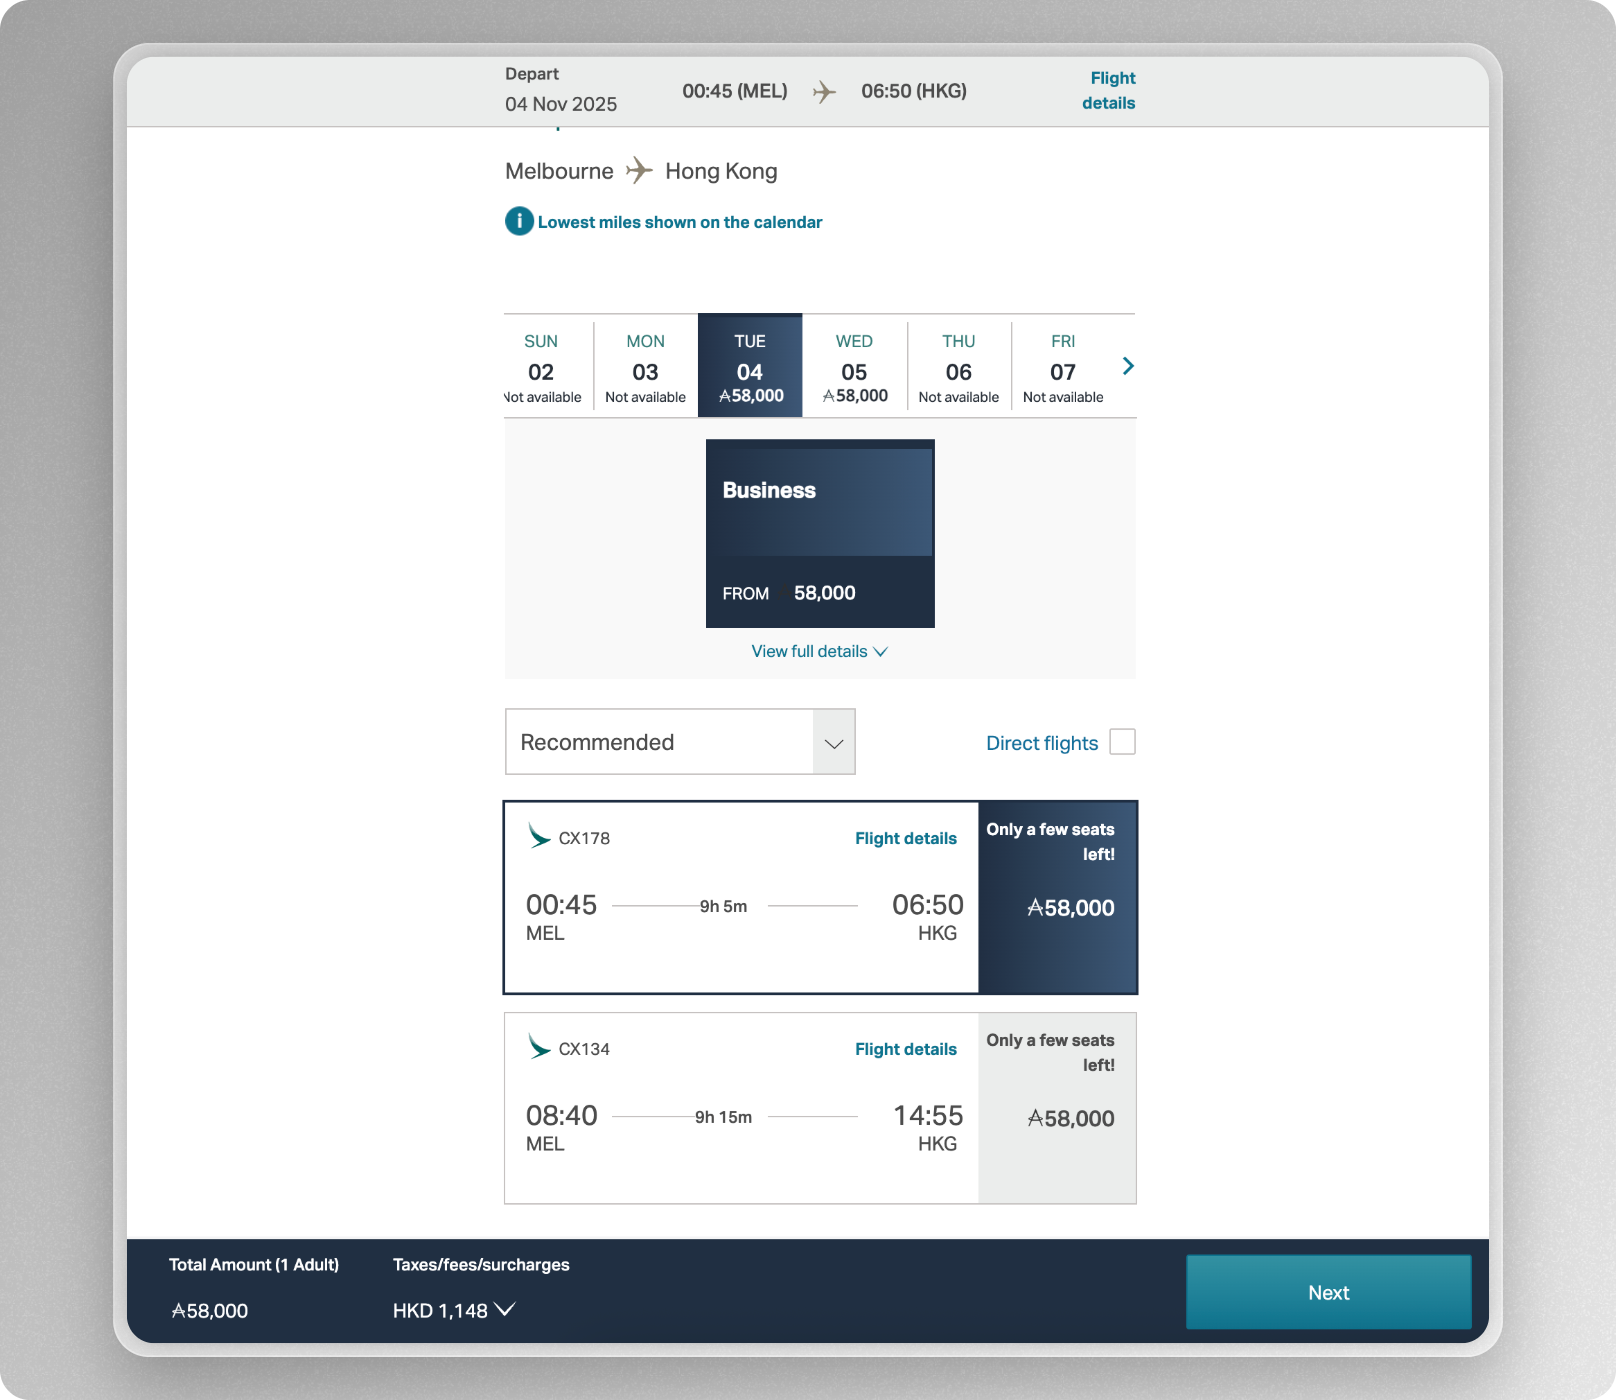The height and width of the screenshot is (1400, 1616).
Task: Select Thursday 06 date tab
Action: pyautogui.click(x=959, y=366)
